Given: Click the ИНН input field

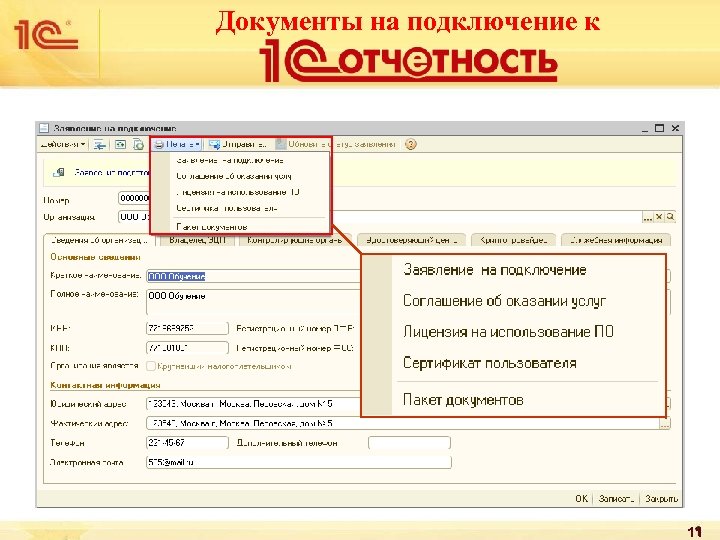Looking at the screenshot, I should [x=187, y=328].
